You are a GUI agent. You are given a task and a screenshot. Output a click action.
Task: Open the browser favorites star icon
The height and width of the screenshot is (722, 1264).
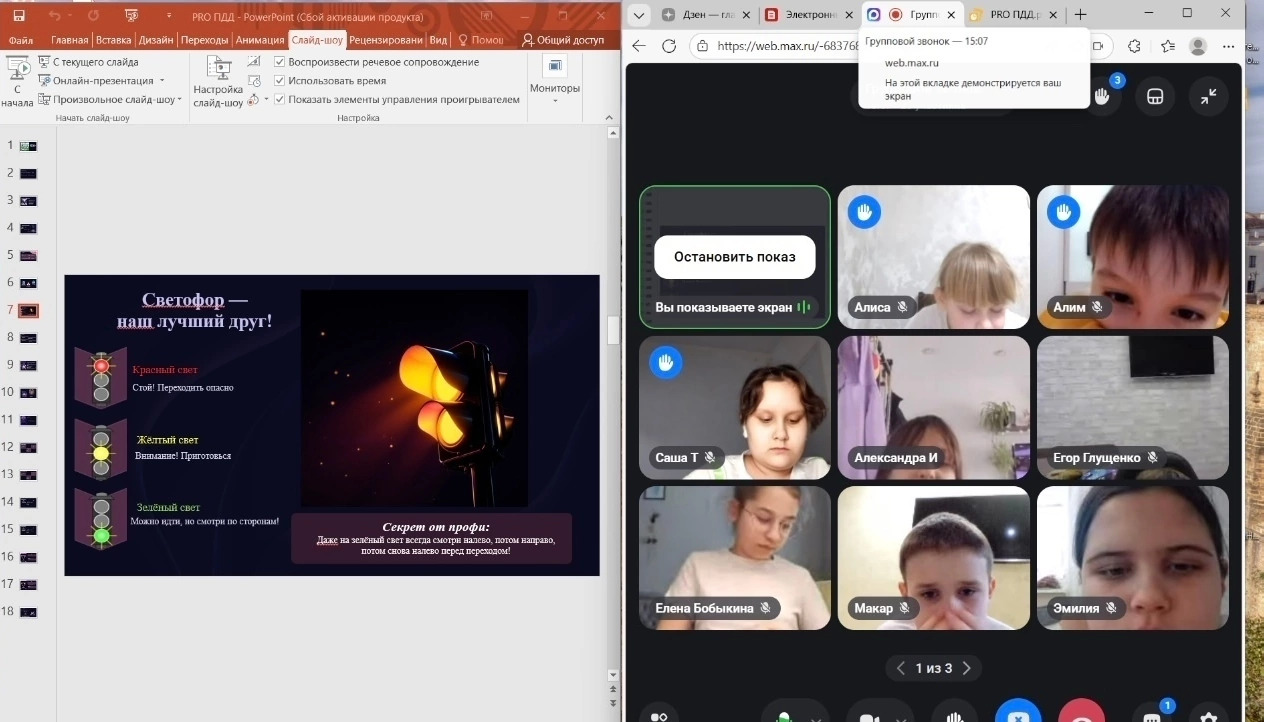pos(1168,47)
